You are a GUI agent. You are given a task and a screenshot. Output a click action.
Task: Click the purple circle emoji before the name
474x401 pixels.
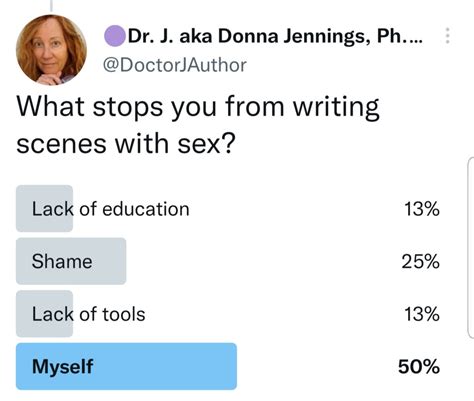coord(115,36)
